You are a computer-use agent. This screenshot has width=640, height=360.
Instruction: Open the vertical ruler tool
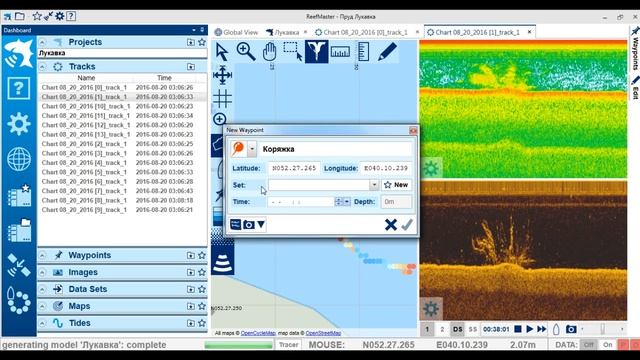click(363, 52)
